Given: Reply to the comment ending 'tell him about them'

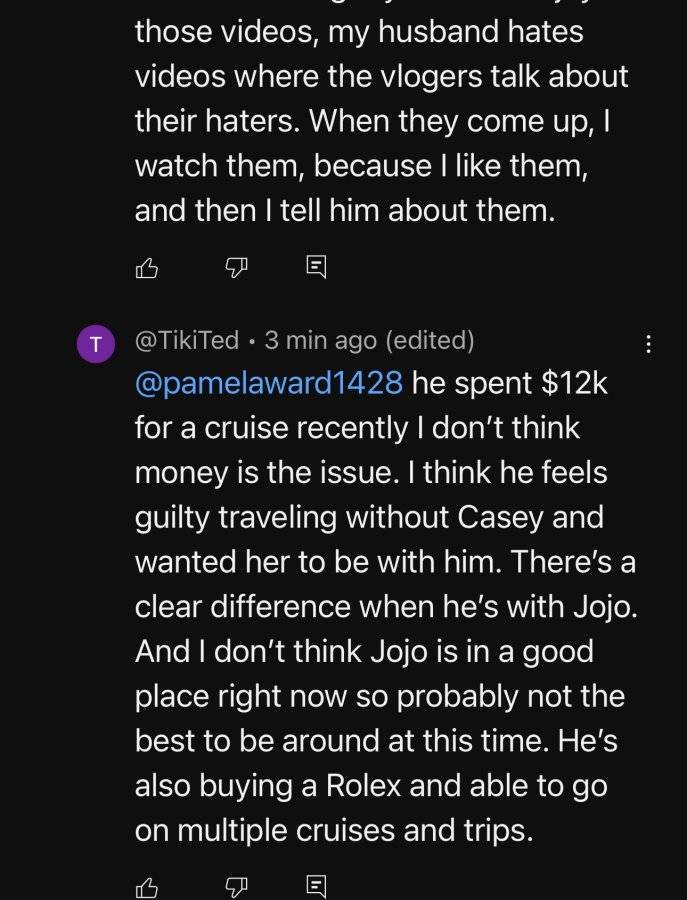Looking at the screenshot, I should pos(316,267).
